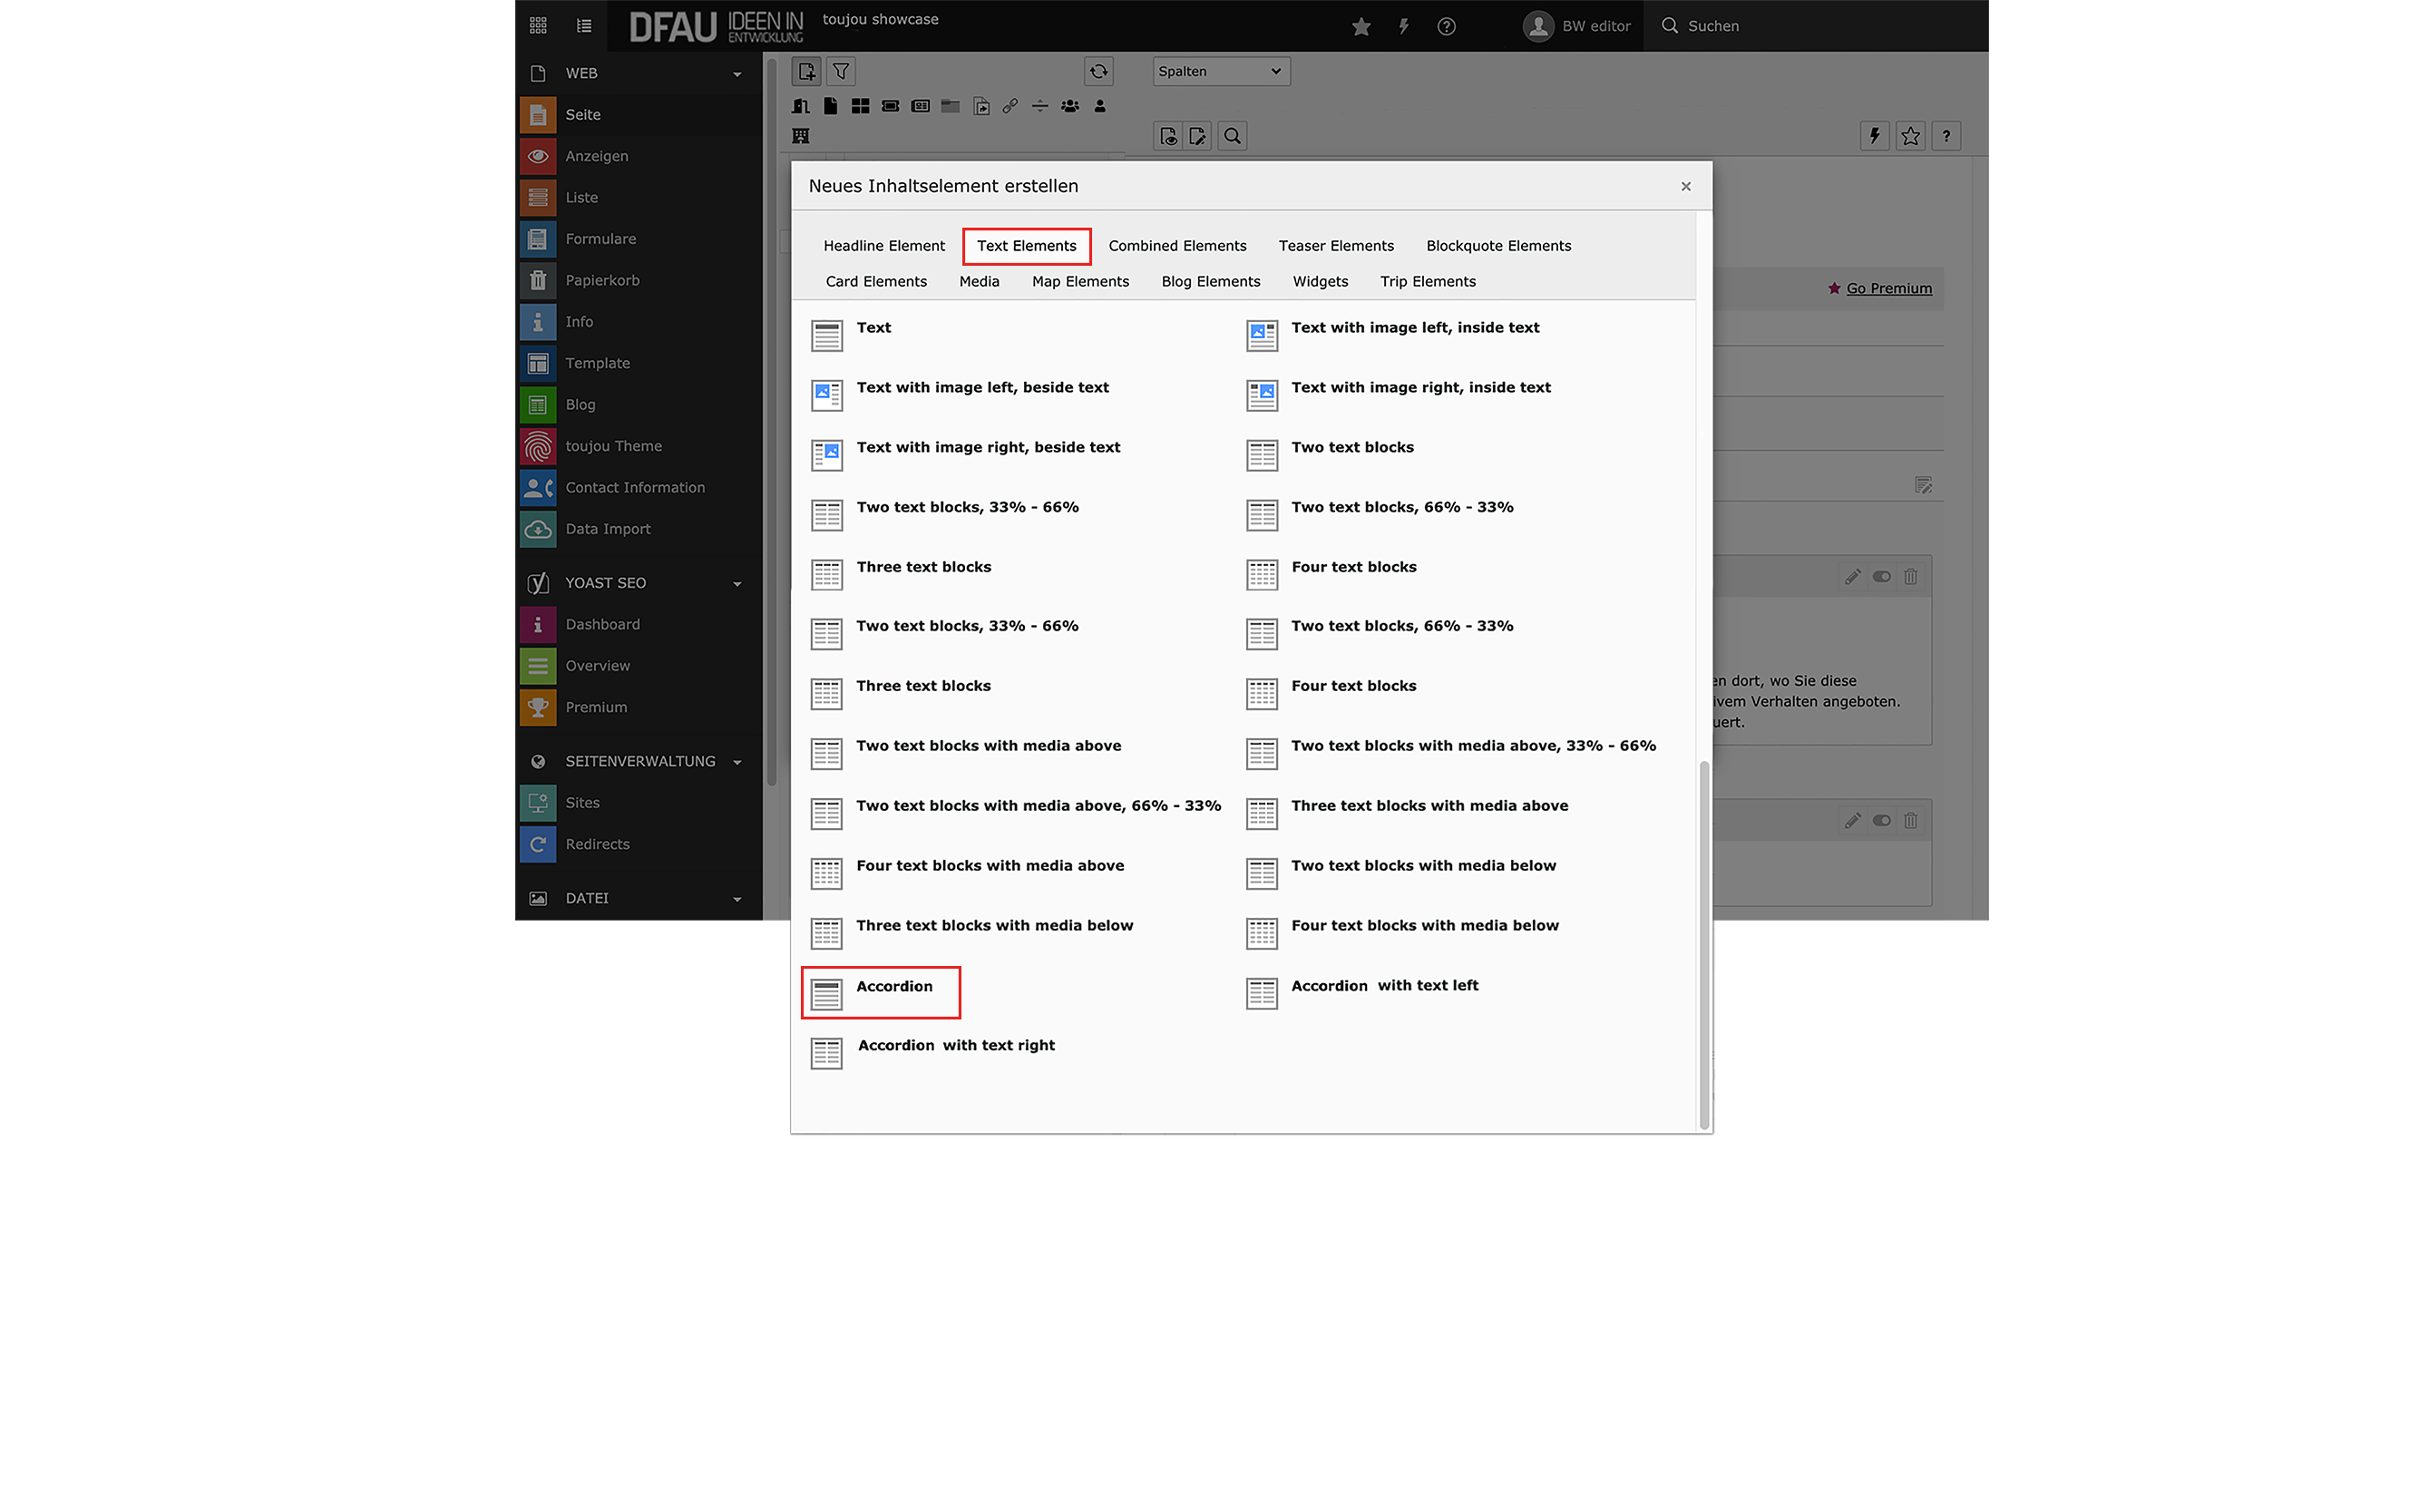
Task: Click the link page-type icon in tree toolbar
Action: tap(1010, 106)
